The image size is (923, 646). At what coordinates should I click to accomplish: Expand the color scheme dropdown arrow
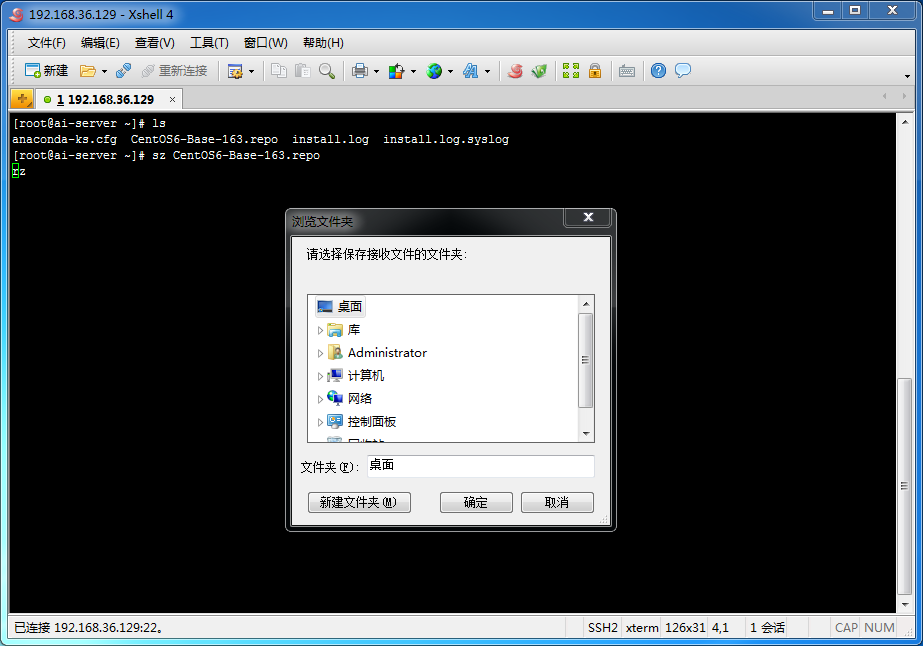[x=413, y=71]
